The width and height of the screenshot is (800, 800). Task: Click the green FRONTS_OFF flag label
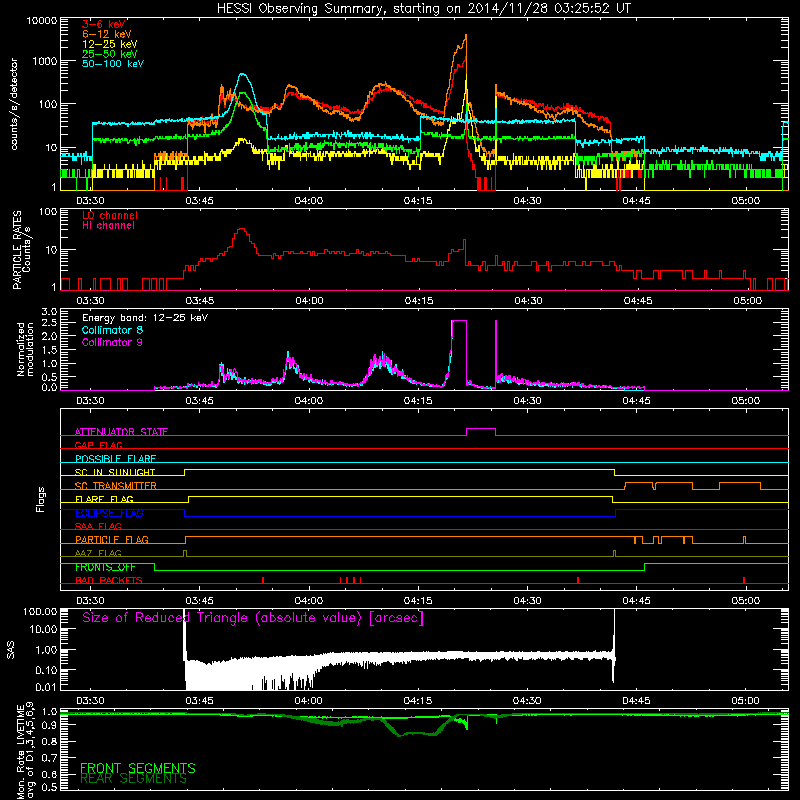(x=105, y=567)
